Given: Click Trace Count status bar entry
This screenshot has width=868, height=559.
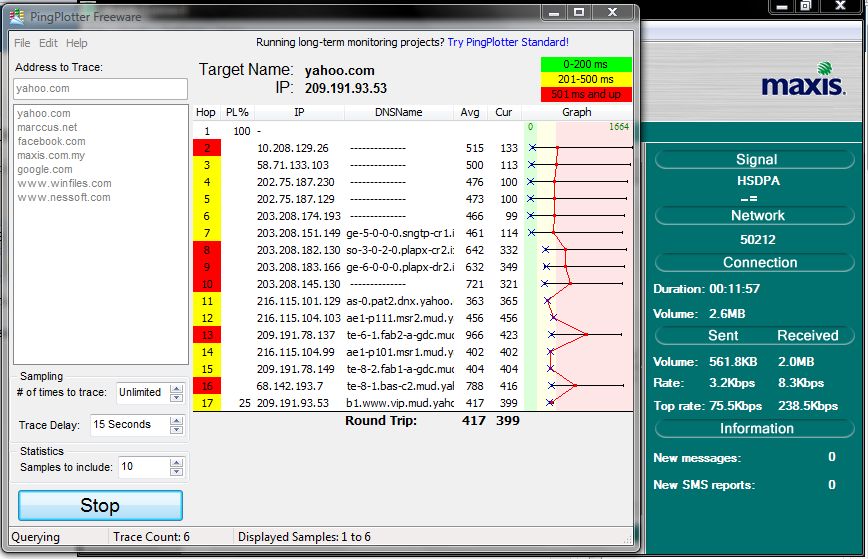Looking at the screenshot, I should pyautogui.click(x=151, y=537).
